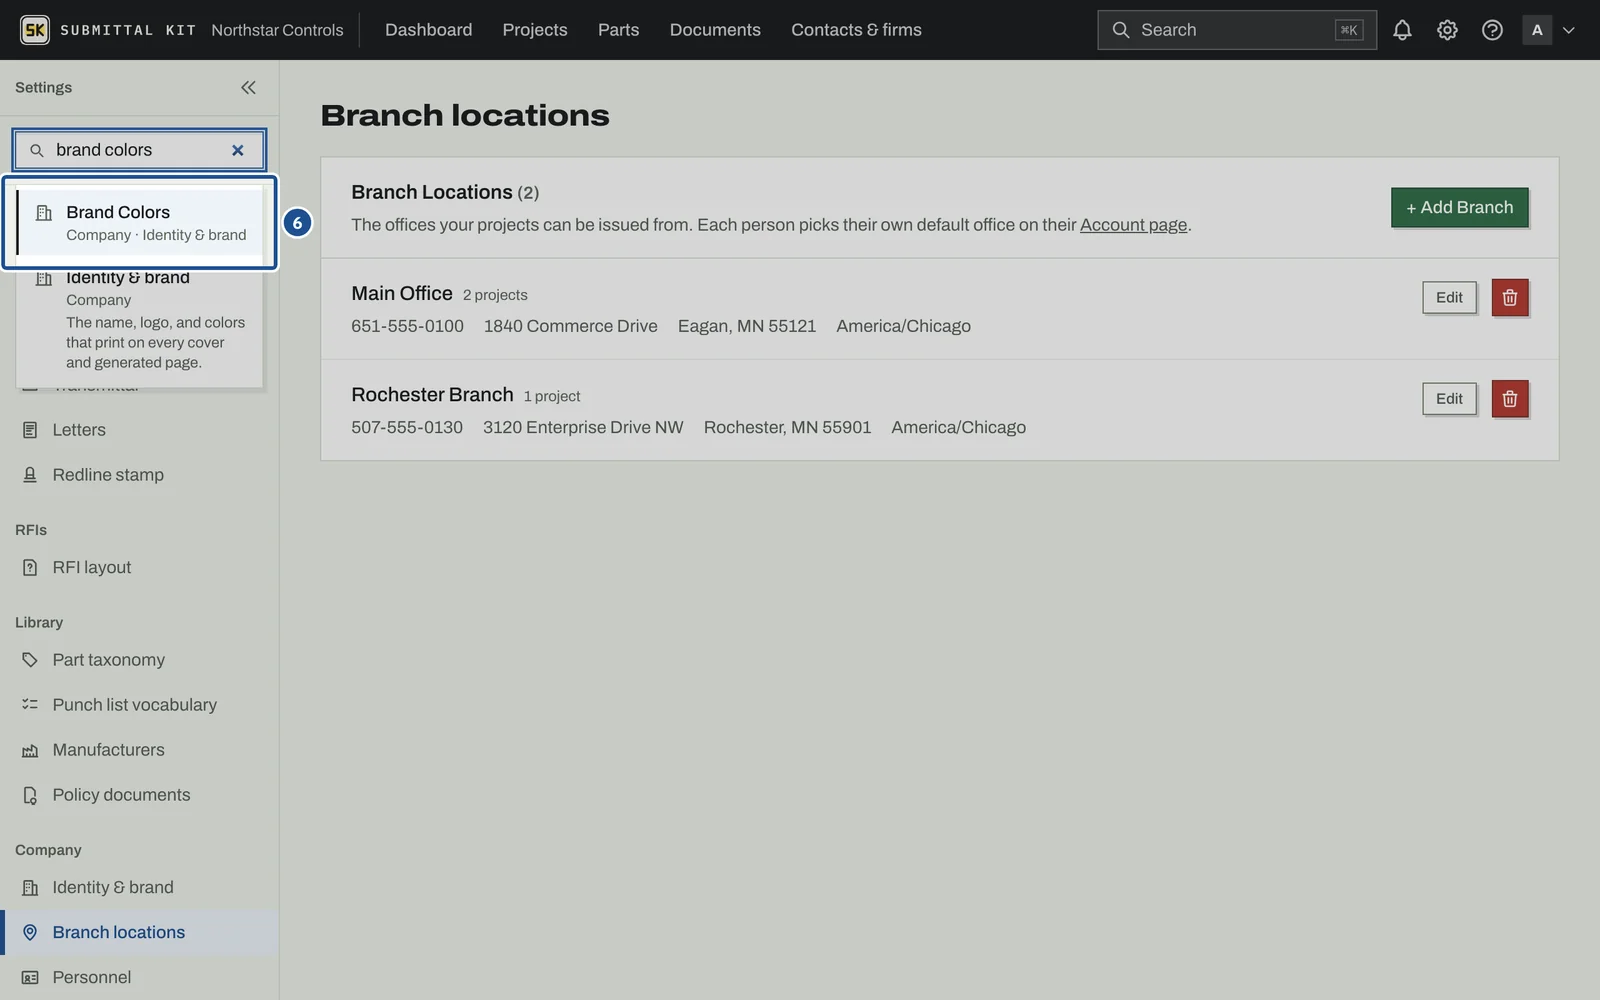The width and height of the screenshot is (1600, 1000).
Task: Click the settings search input
Action: (x=138, y=150)
